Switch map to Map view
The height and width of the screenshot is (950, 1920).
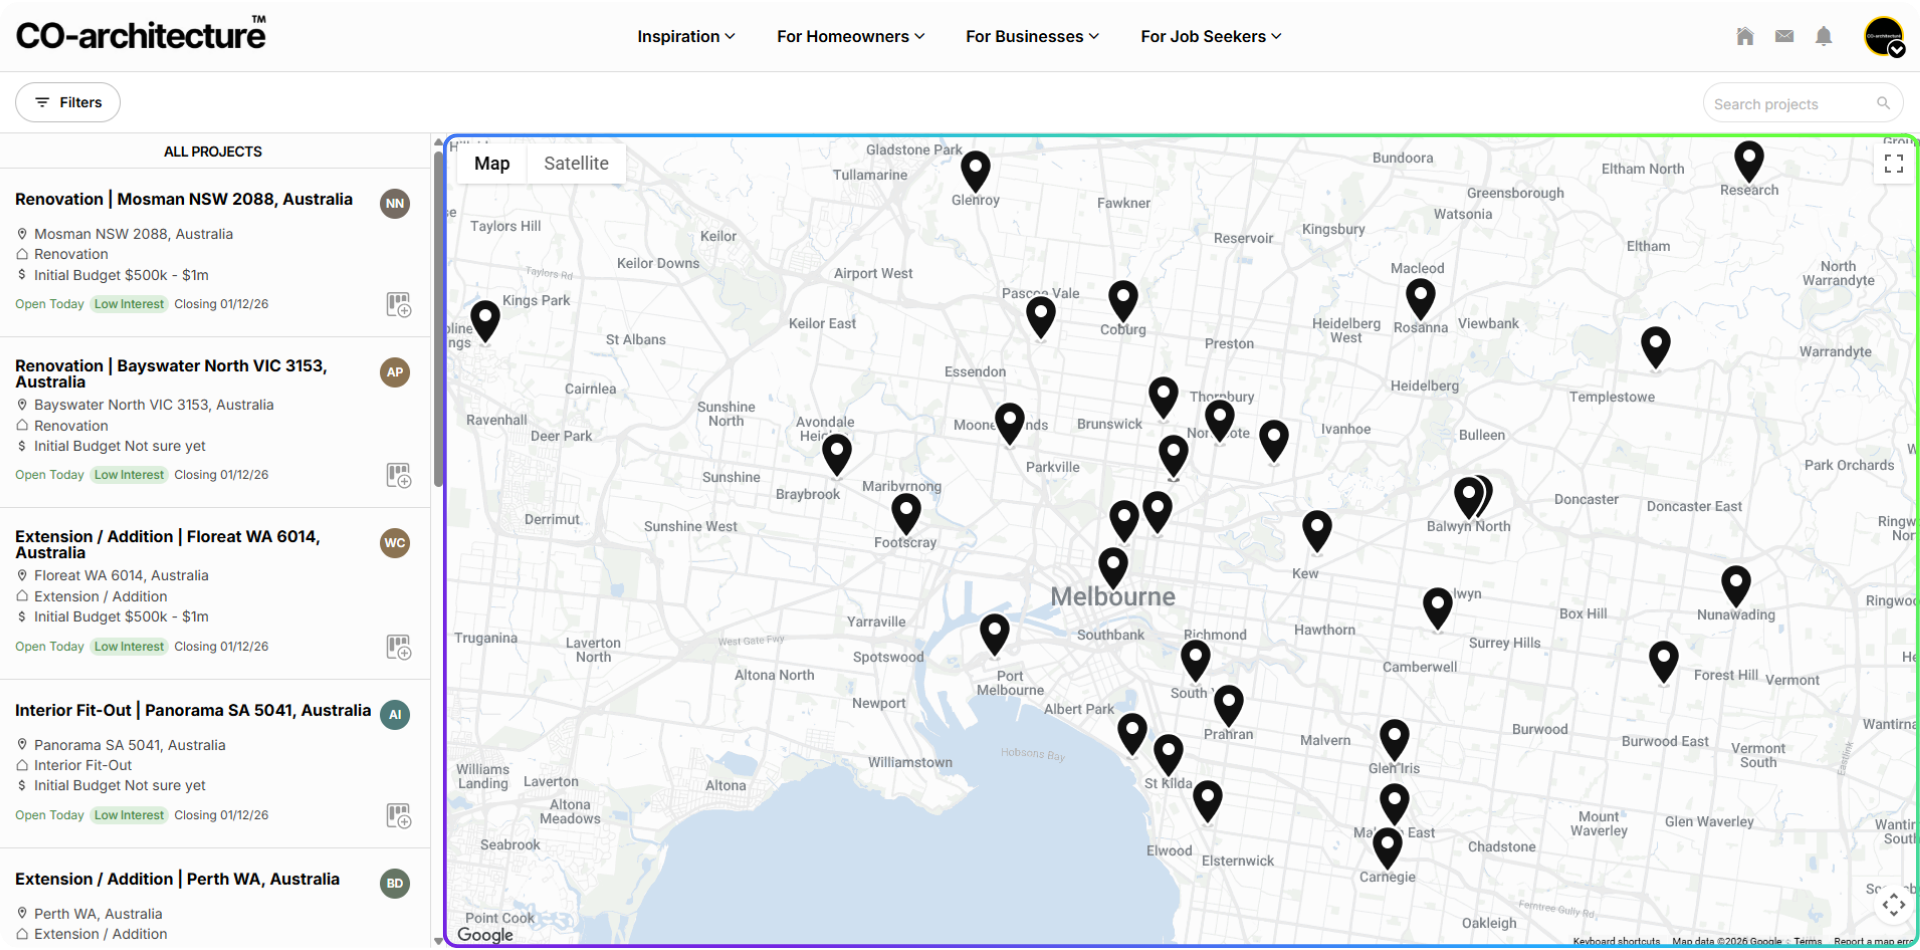coord(492,163)
